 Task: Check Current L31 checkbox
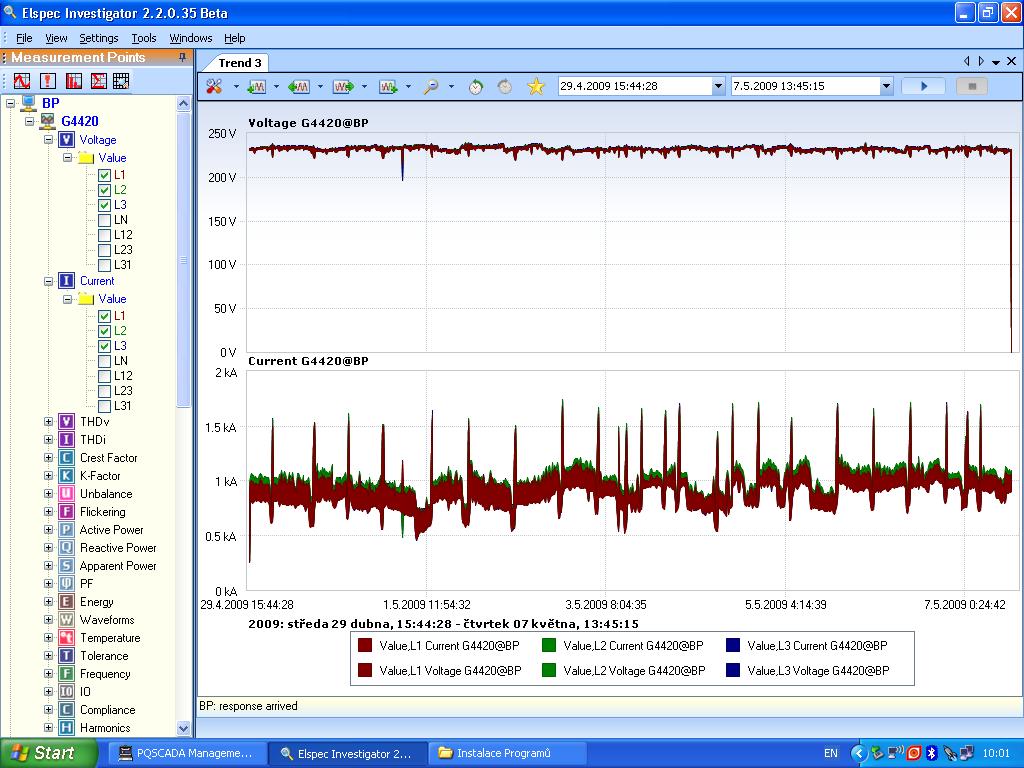[104, 406]
